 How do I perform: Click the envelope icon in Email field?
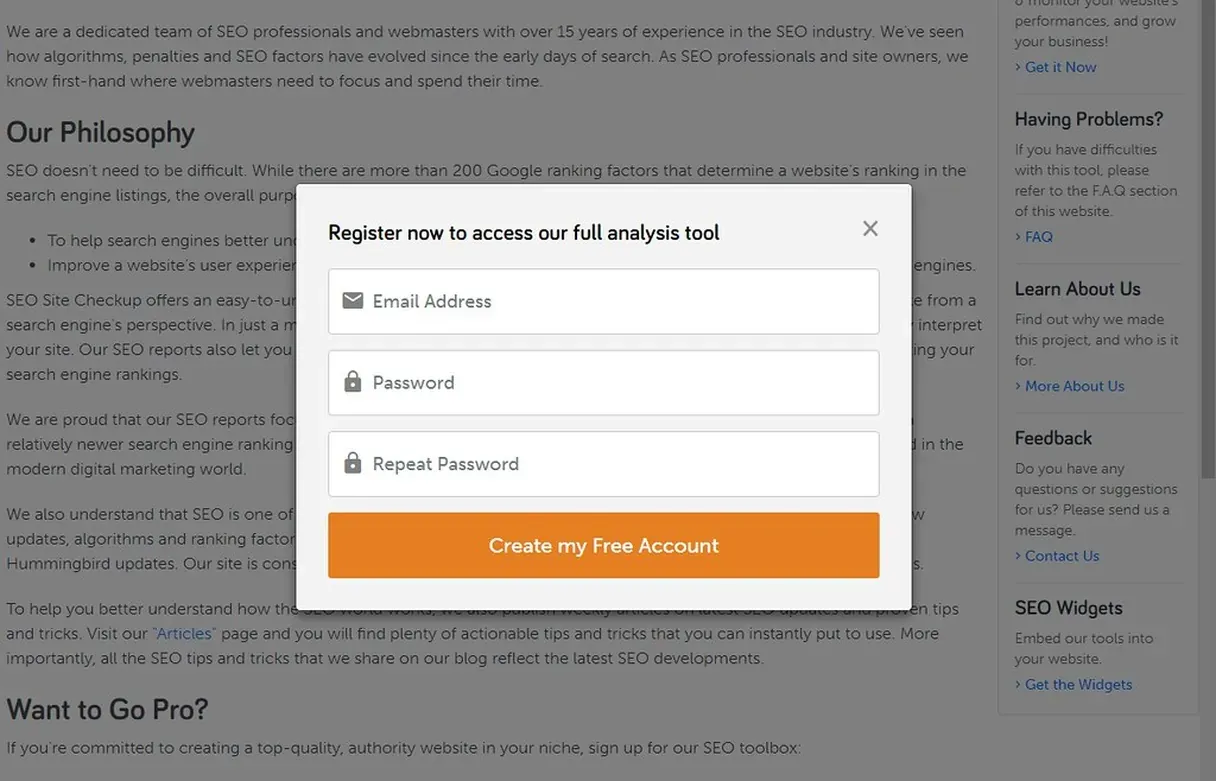pos(352,301)
